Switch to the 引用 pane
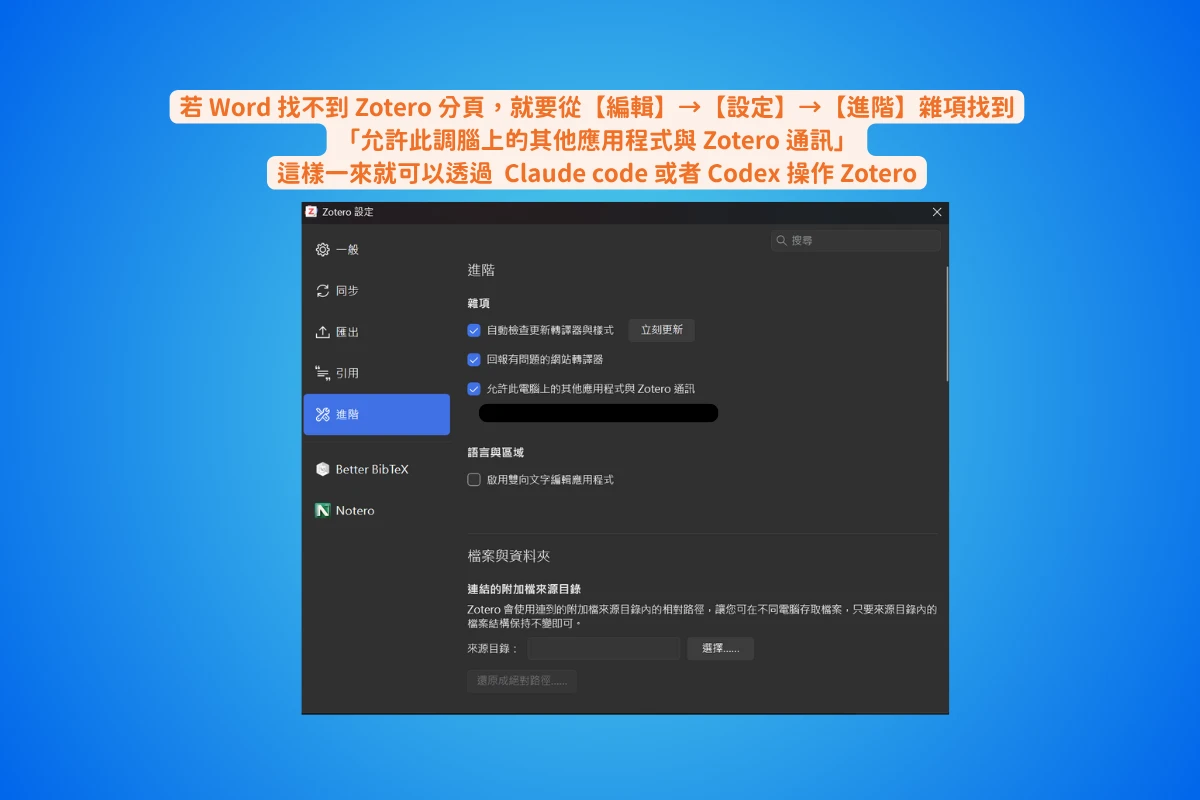Image resolution: width=1200 pixels, height=800 pixels. coord(377,373)
